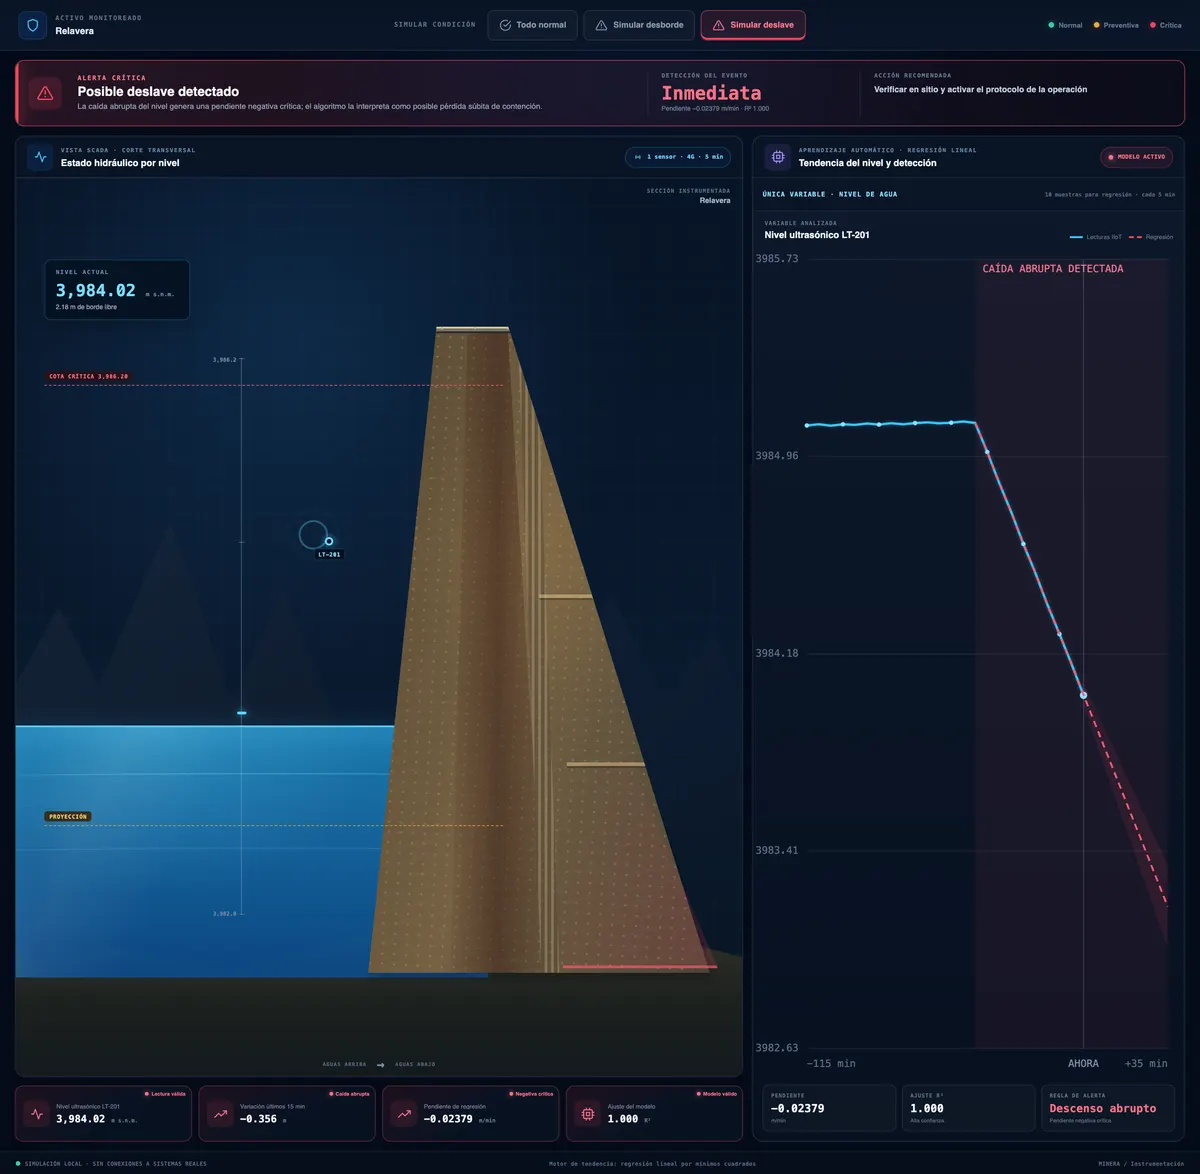Click the shield icon beside Relavera
The height and width of the screenshot is (1174, 1200).
32,25
